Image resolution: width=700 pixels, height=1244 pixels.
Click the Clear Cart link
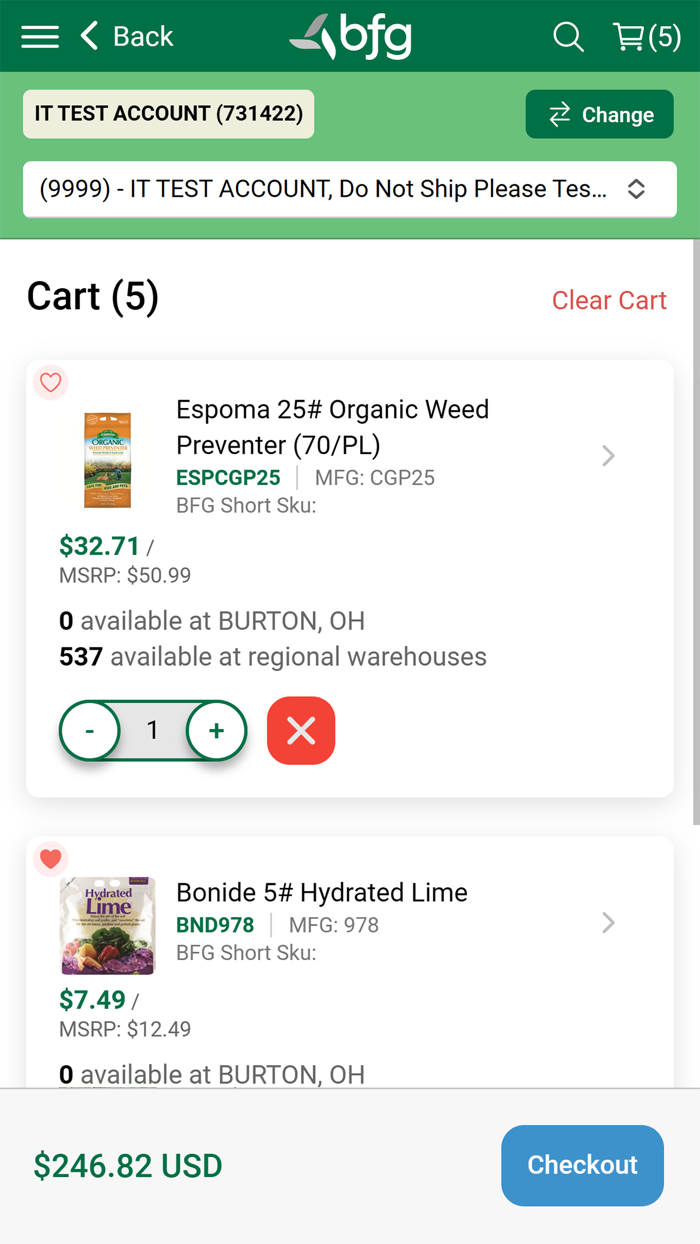(609, 300)
